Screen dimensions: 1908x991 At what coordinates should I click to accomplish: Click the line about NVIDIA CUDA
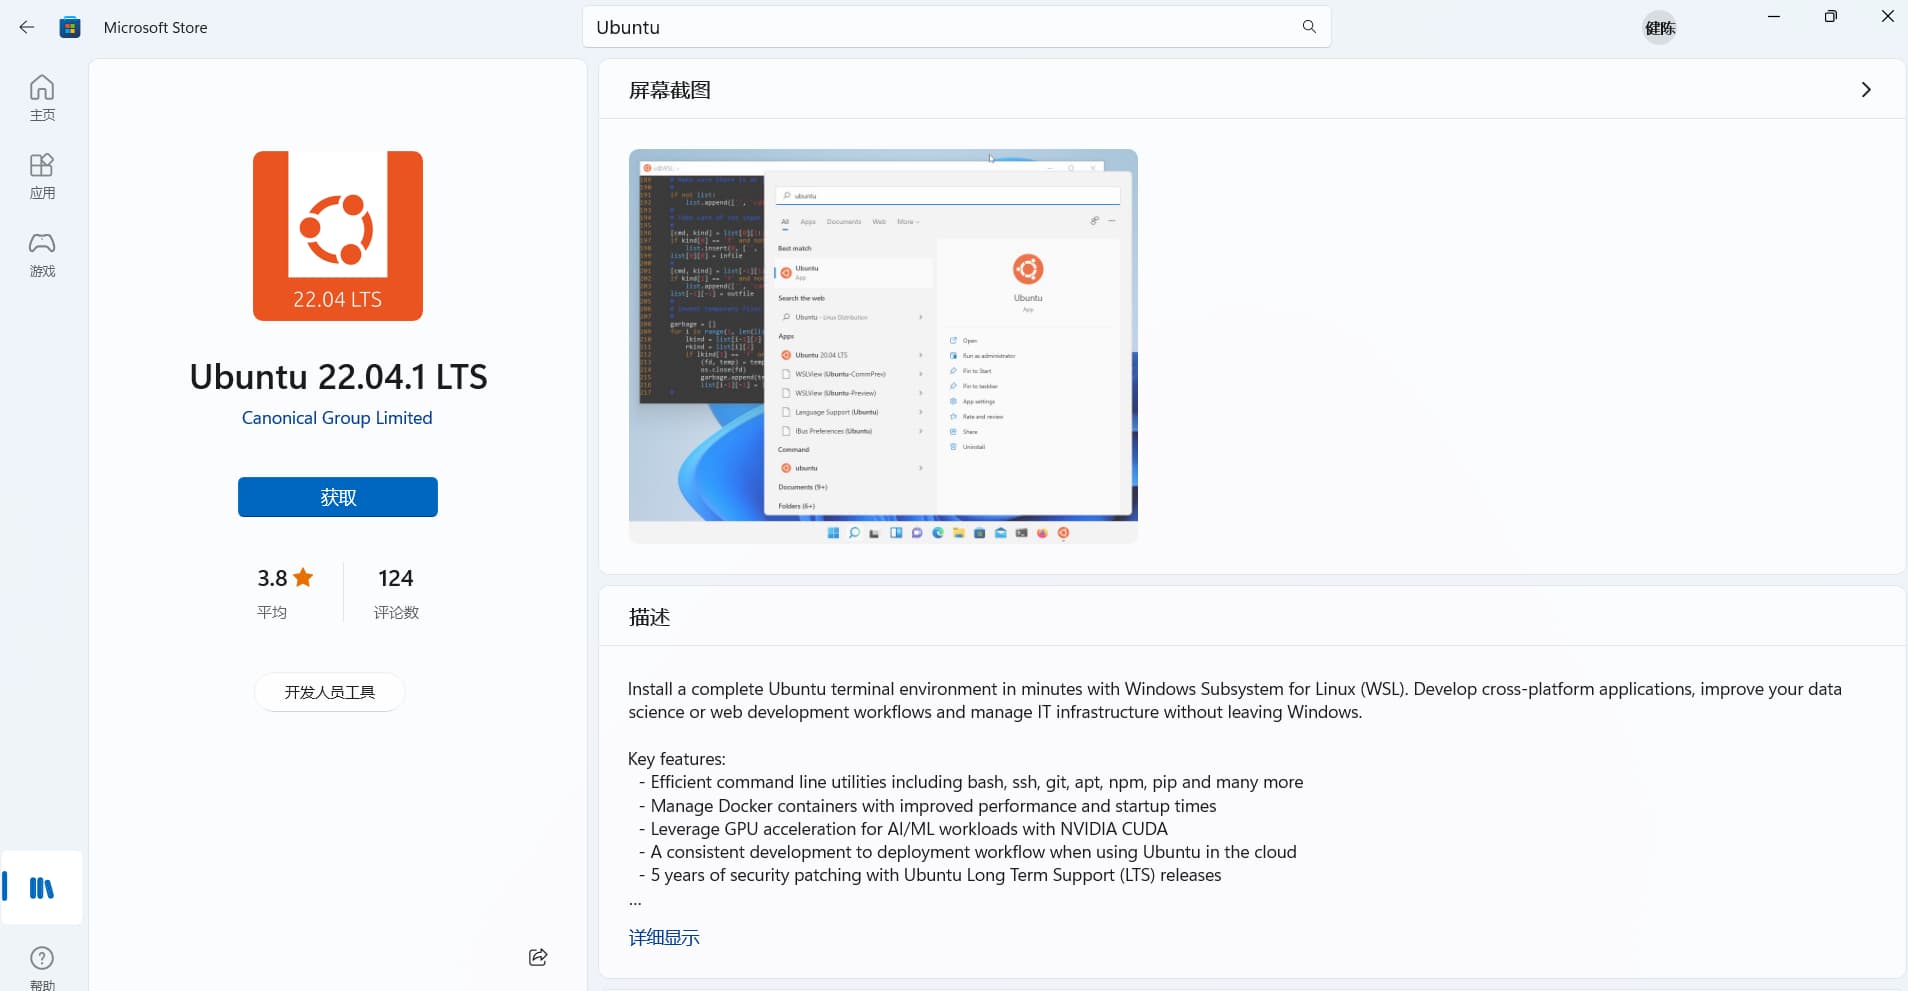pyautogui.click(x=903, y=828)
